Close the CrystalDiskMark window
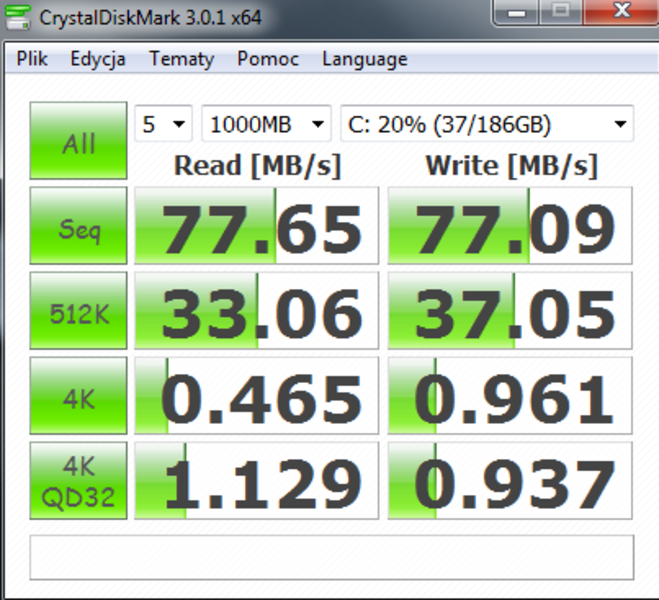The width and height of the screenshot is (659, 600). click(x=622, y=11)
